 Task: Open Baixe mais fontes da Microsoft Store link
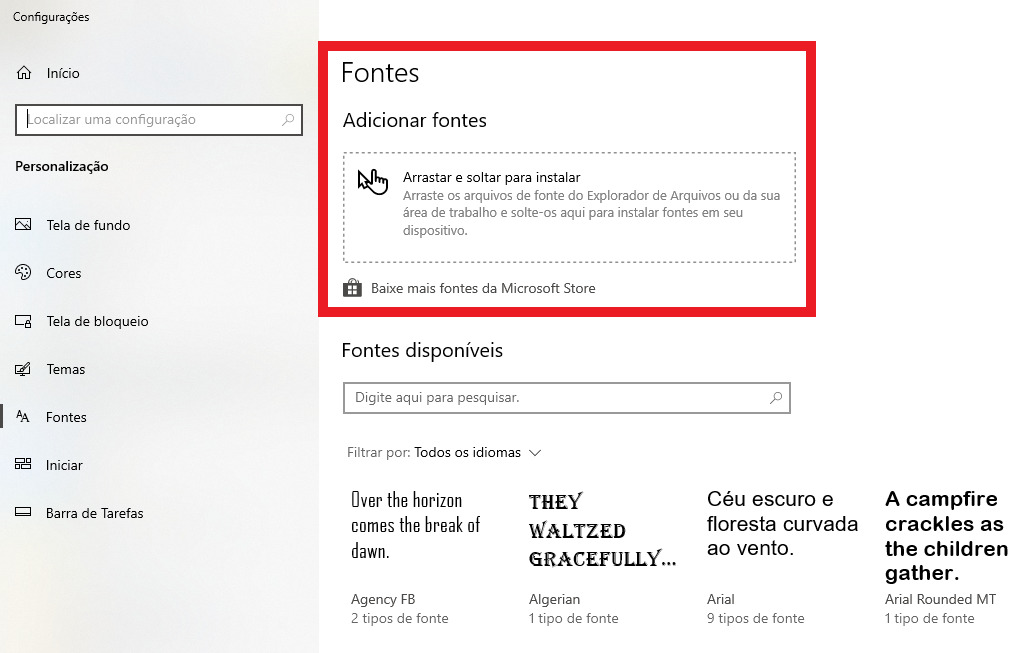click(x=483, y=288)
